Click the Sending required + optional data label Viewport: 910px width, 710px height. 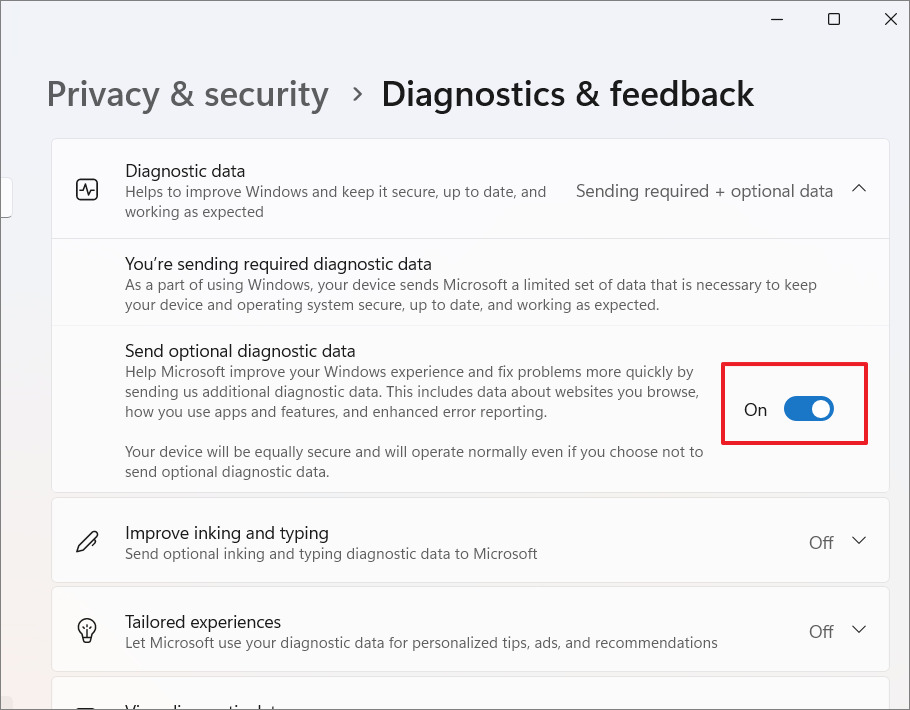tap(703, 190)
